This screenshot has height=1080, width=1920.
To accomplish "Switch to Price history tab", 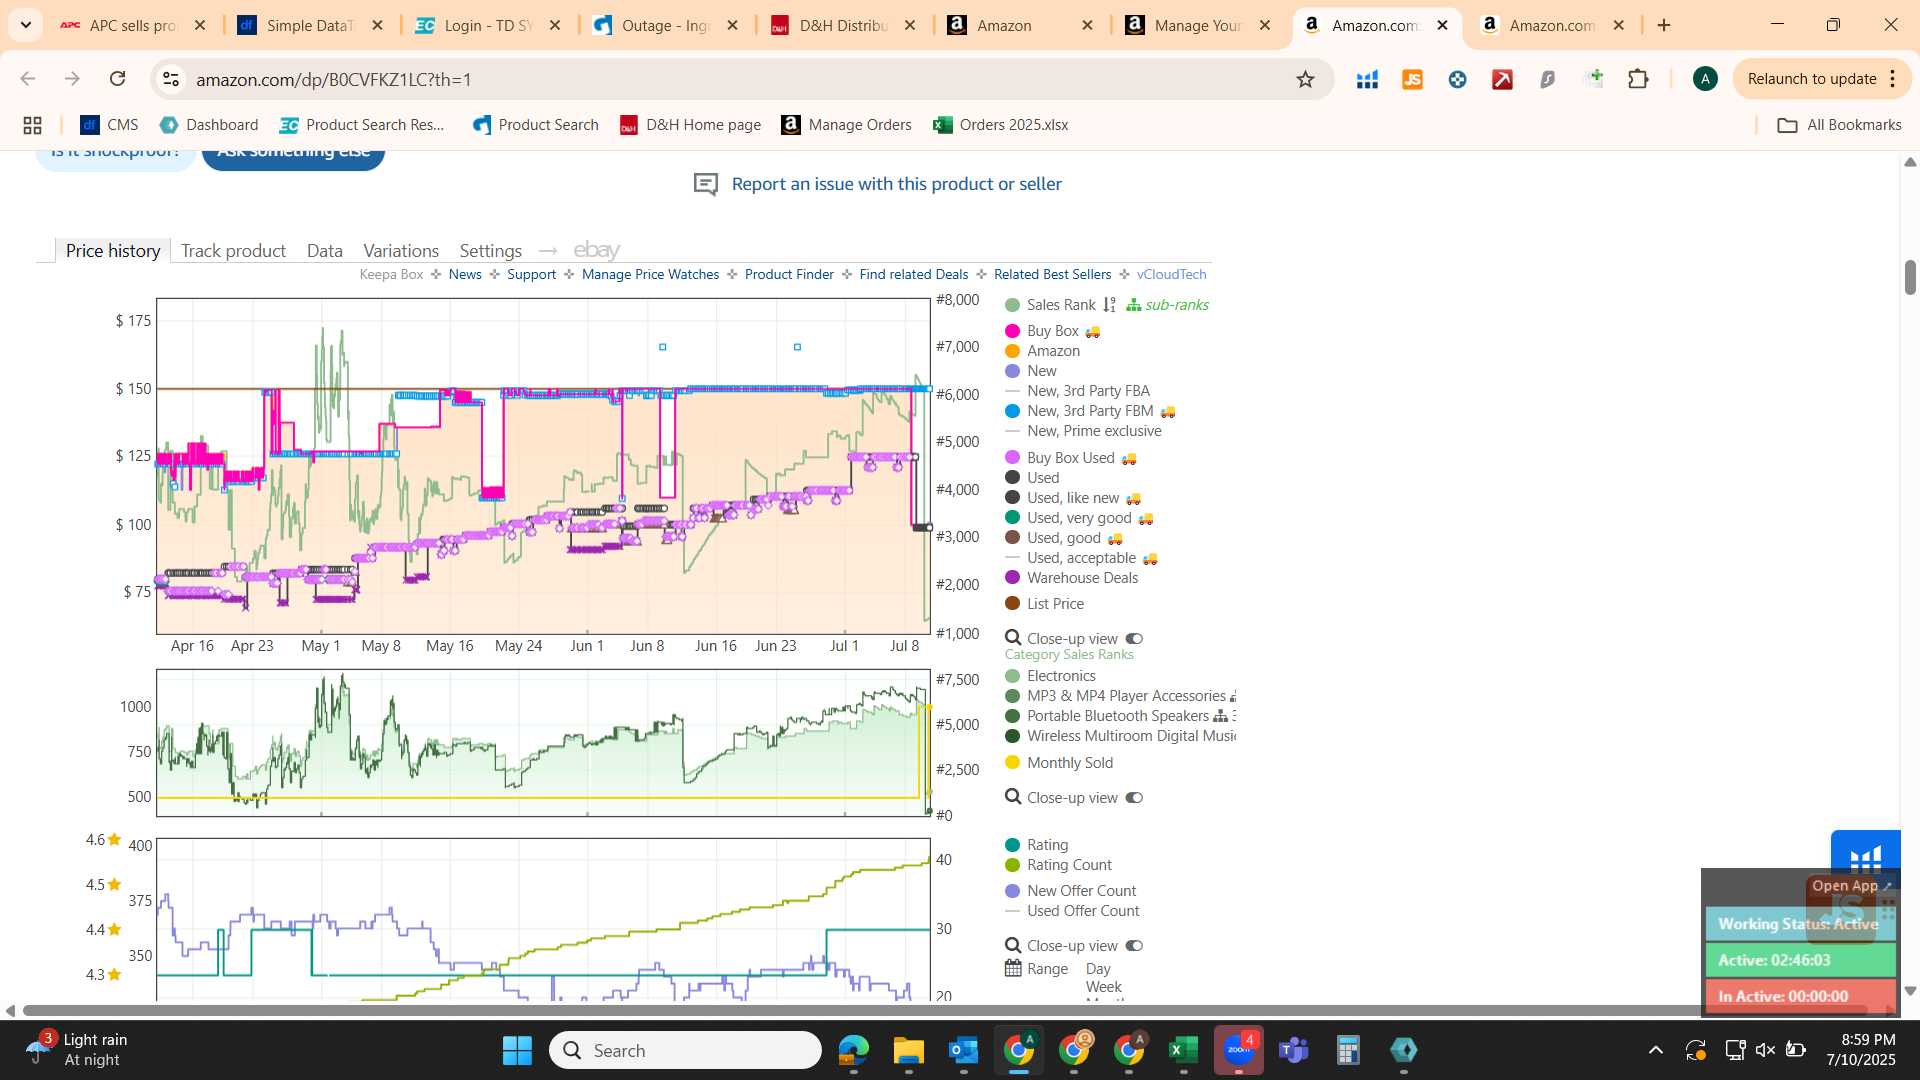I will coord(113,251).
